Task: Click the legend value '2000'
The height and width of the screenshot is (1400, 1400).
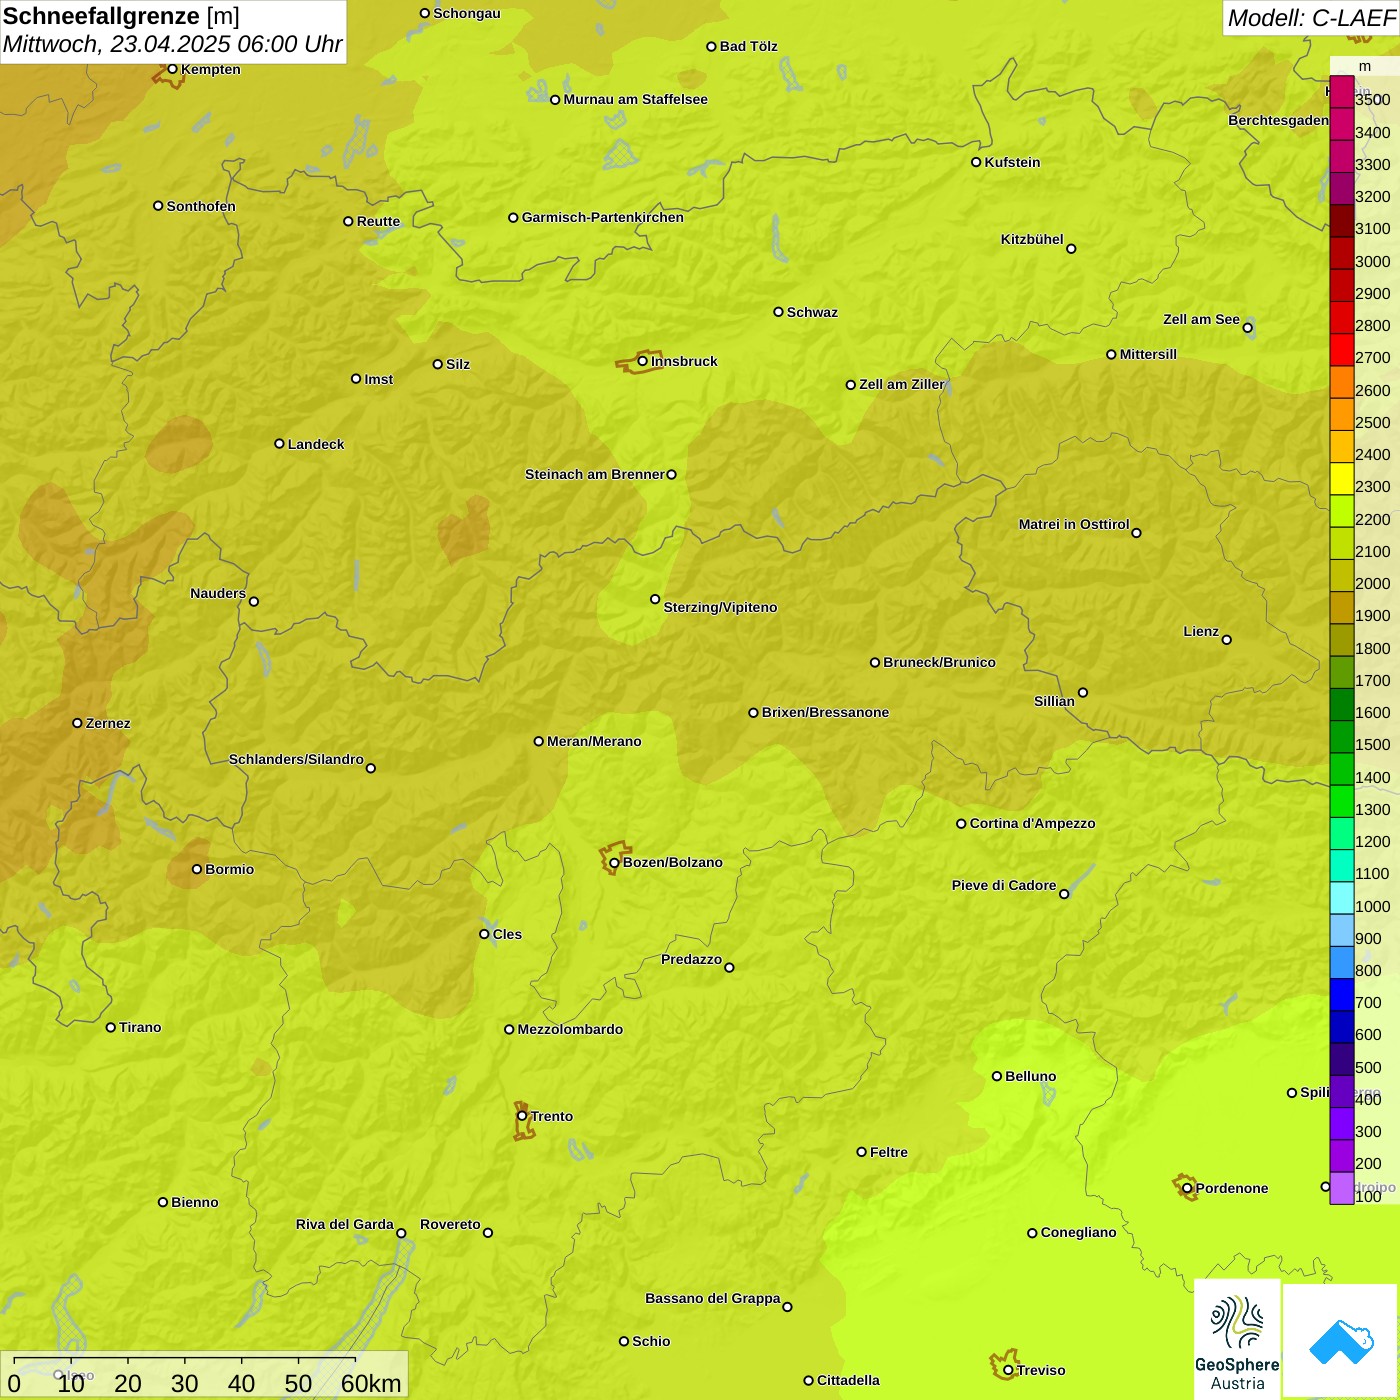Action: 1373,583
